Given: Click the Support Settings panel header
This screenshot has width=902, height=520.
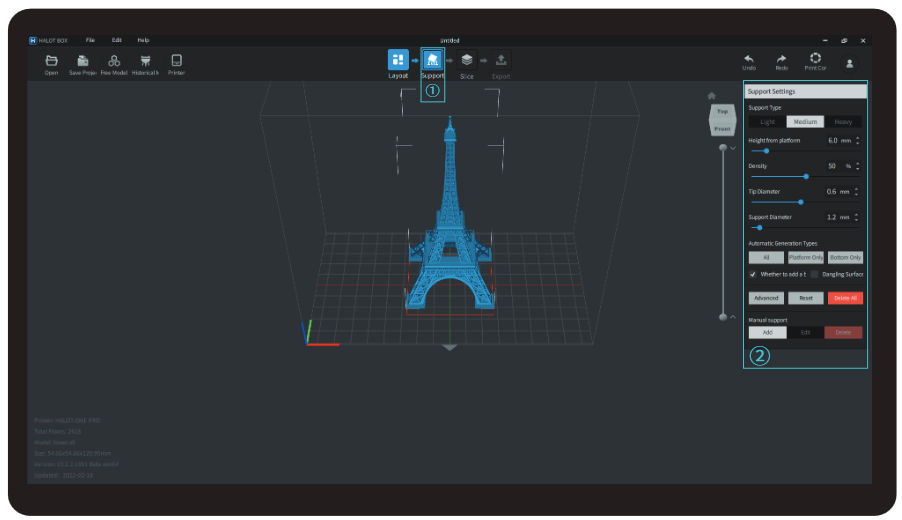Looking at the screenshot, I should coord(805,91).
